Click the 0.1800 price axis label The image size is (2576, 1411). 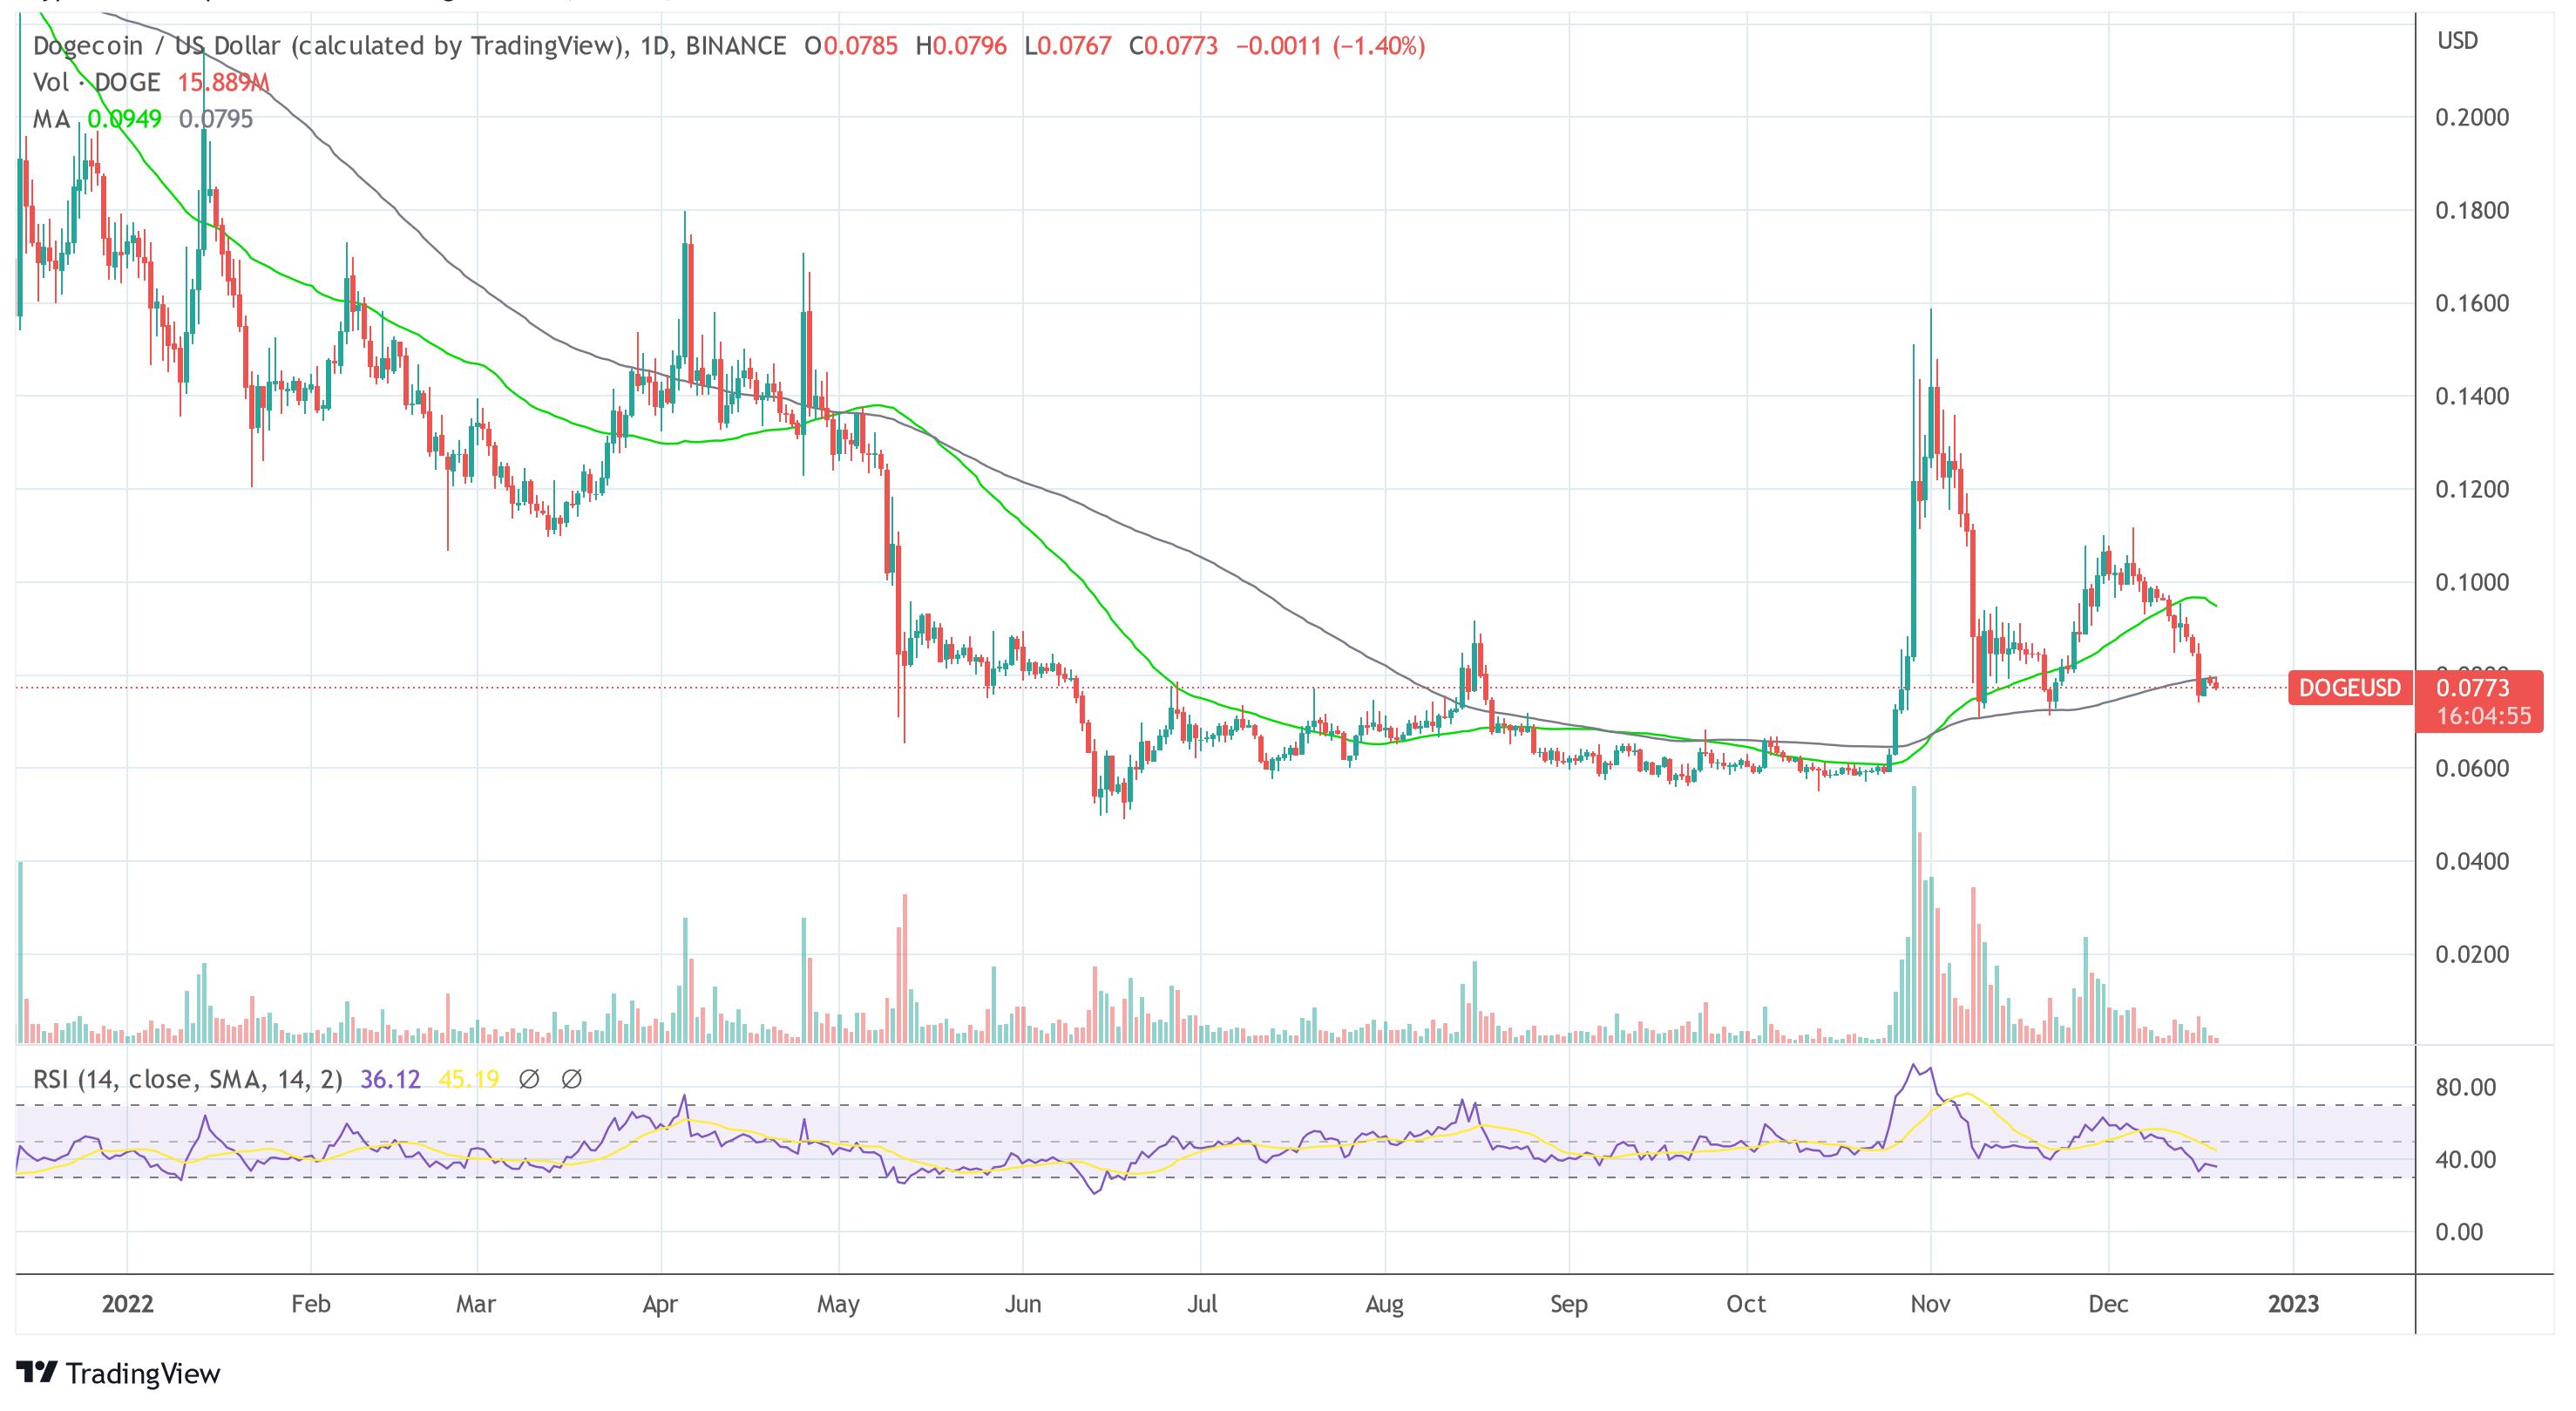coord(2472,211)
